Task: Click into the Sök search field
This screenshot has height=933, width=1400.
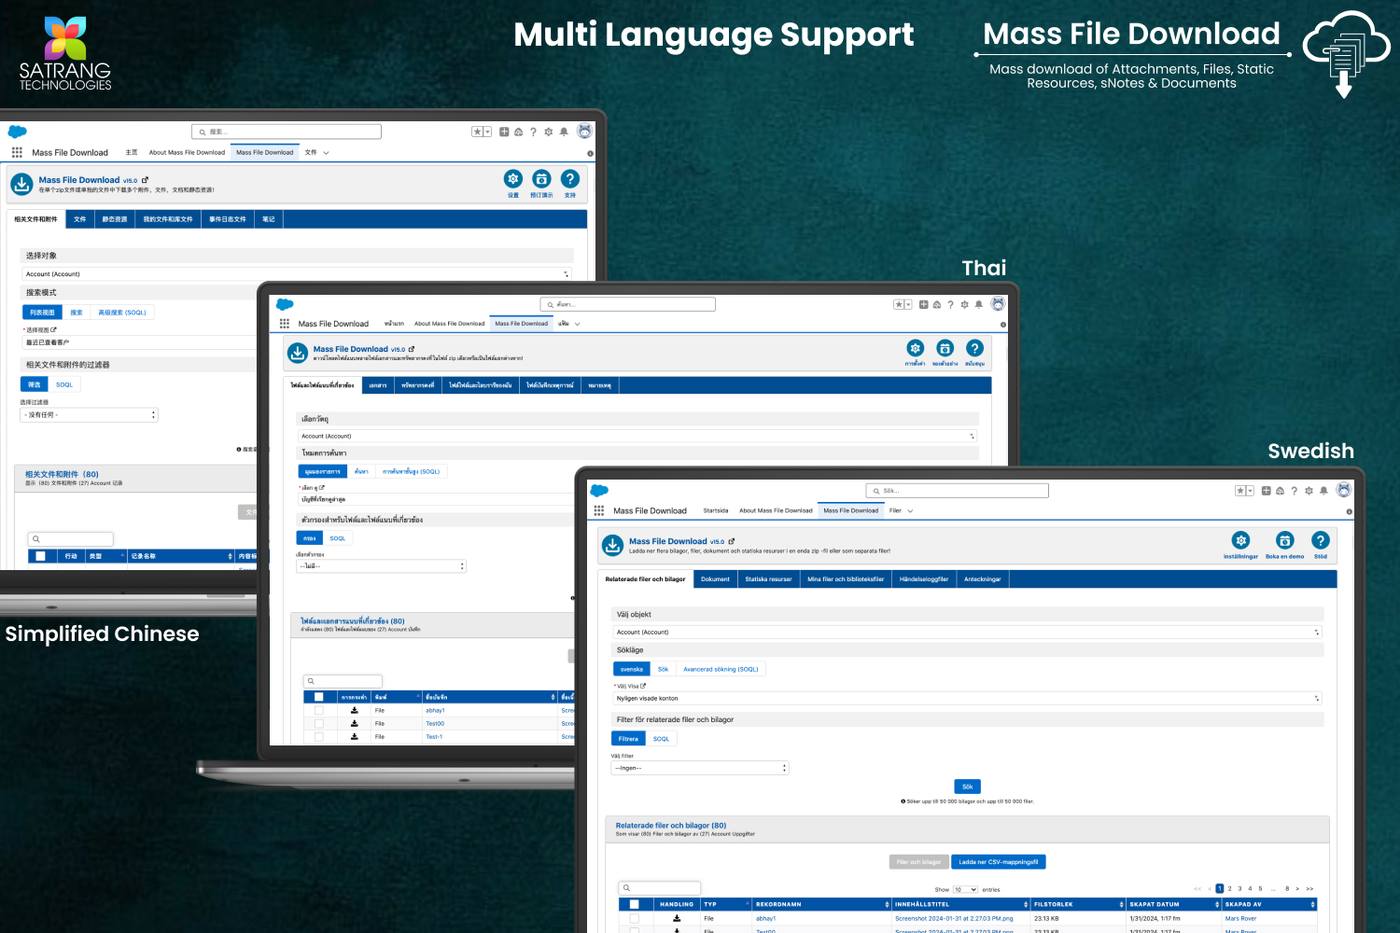Action: point(957,490)
